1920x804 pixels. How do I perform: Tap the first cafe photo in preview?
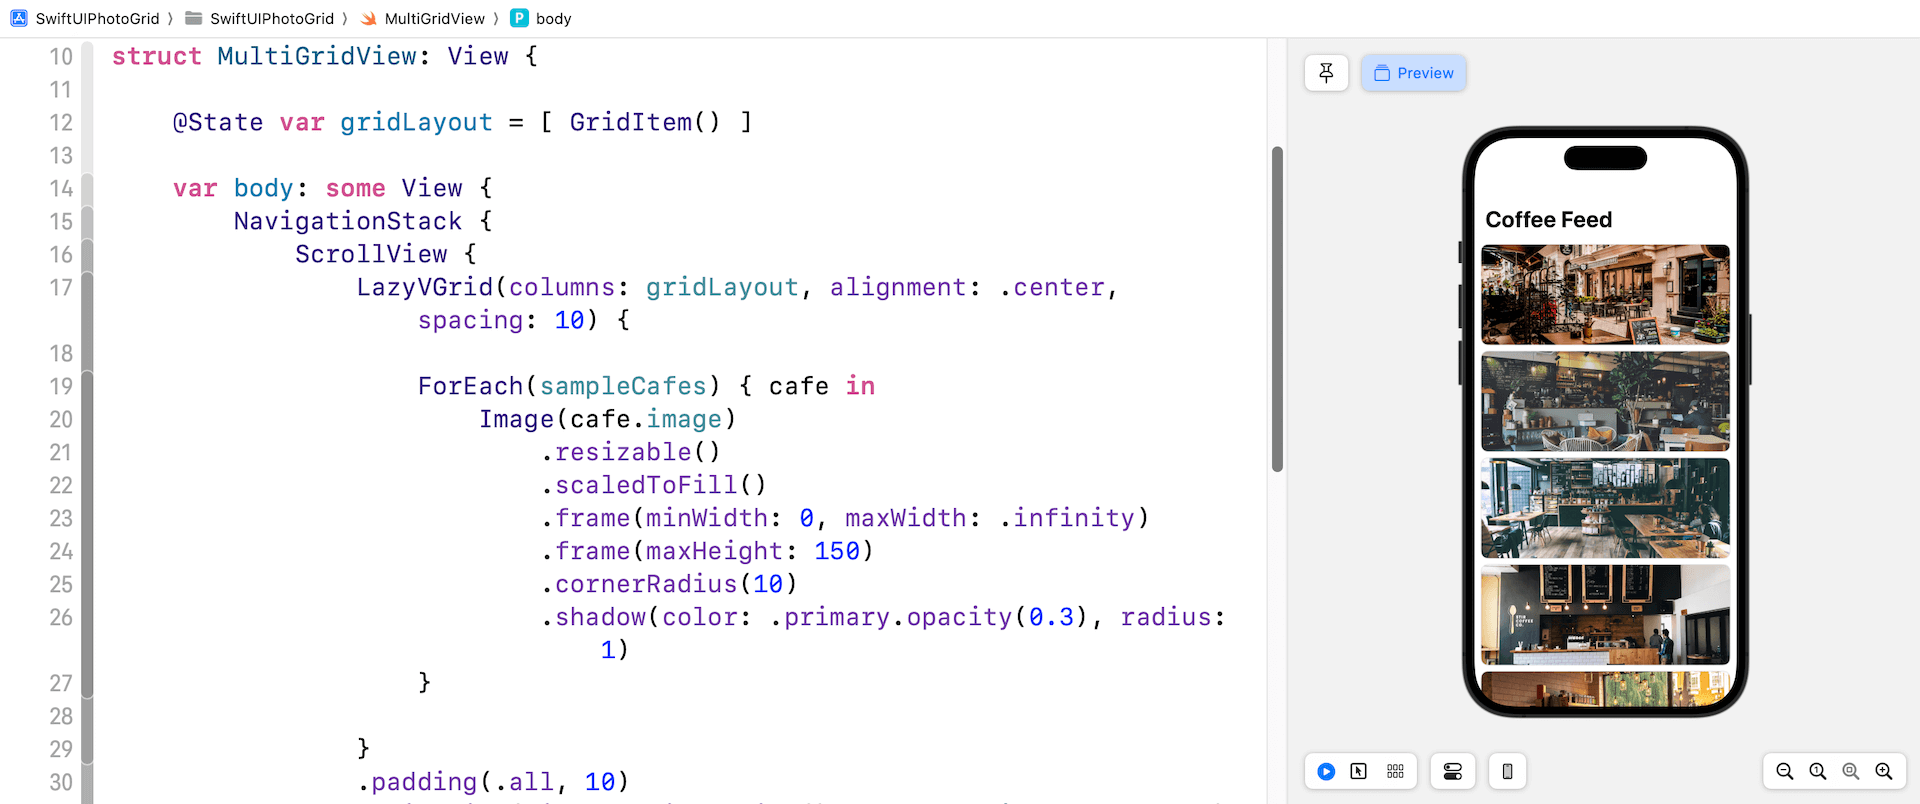1605,295
